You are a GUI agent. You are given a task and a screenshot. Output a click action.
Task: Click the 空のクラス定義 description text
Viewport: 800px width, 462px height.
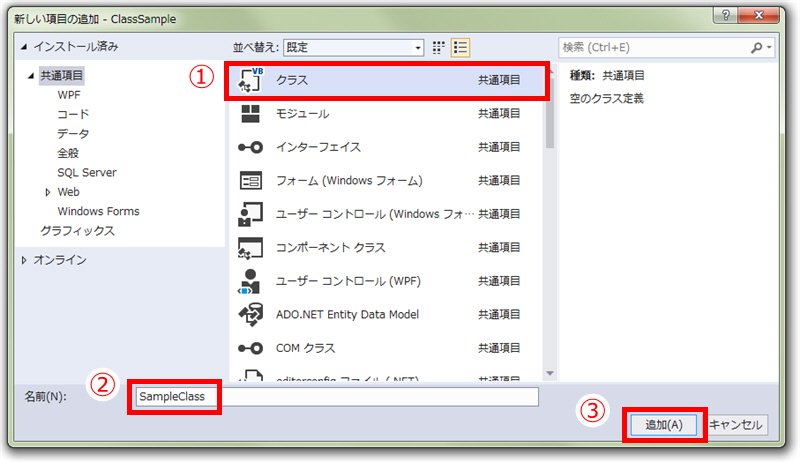point(607,98)
